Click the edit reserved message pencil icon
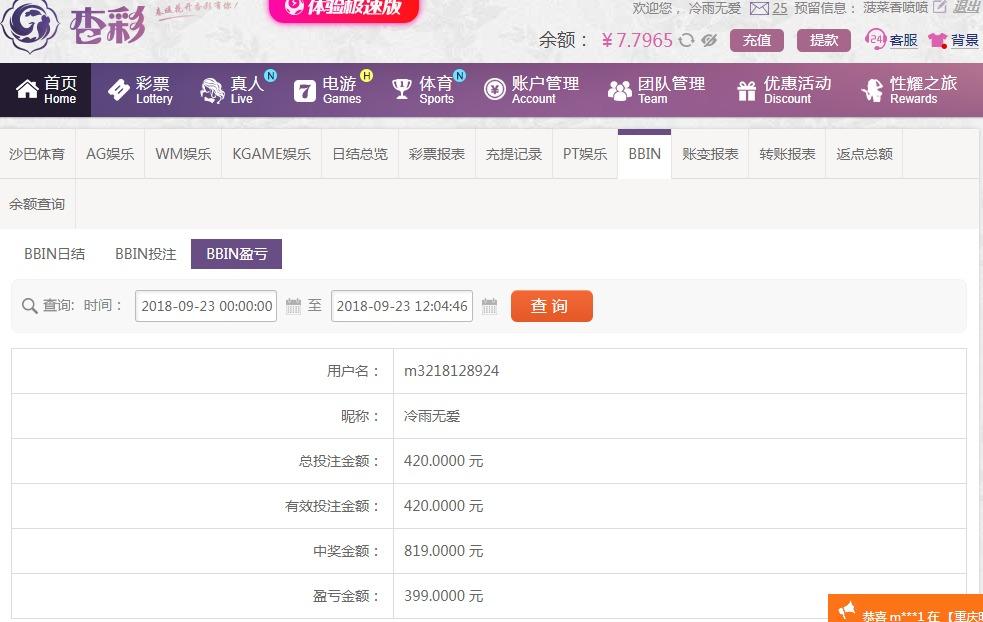This screenshot has height=622, width=983. click(x=939, y=7)
